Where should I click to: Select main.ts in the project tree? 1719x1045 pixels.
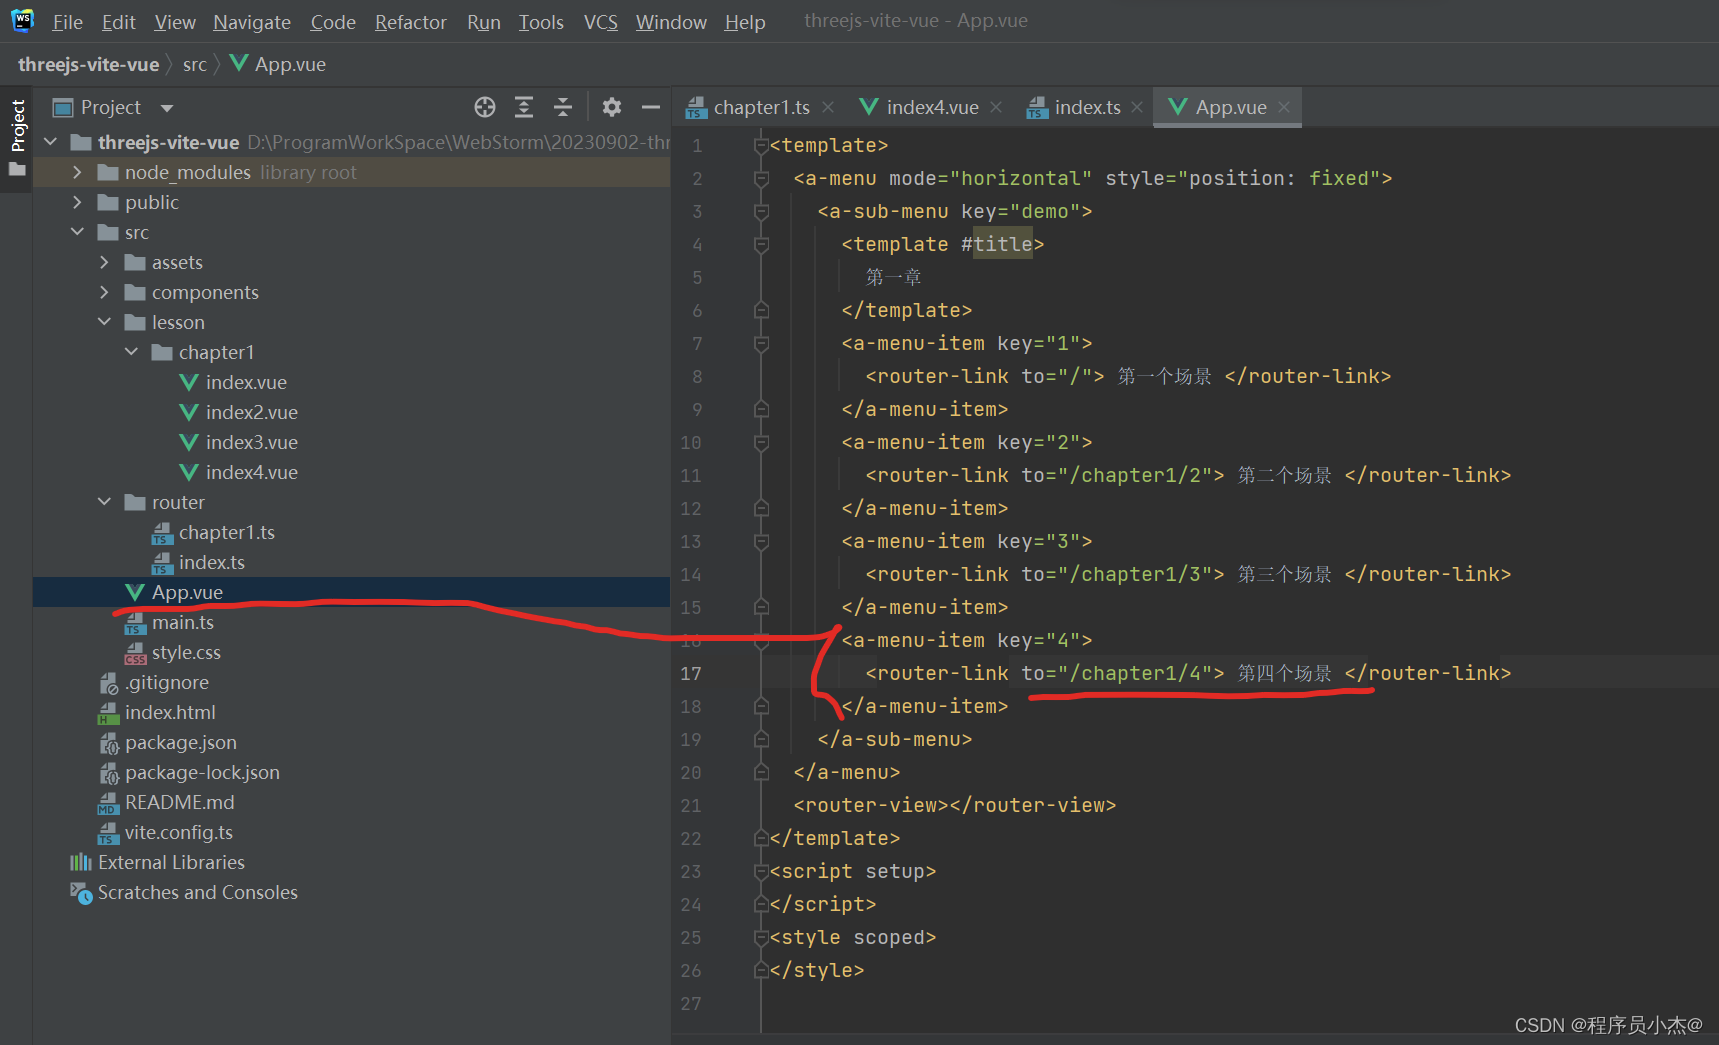pos(182,622)
